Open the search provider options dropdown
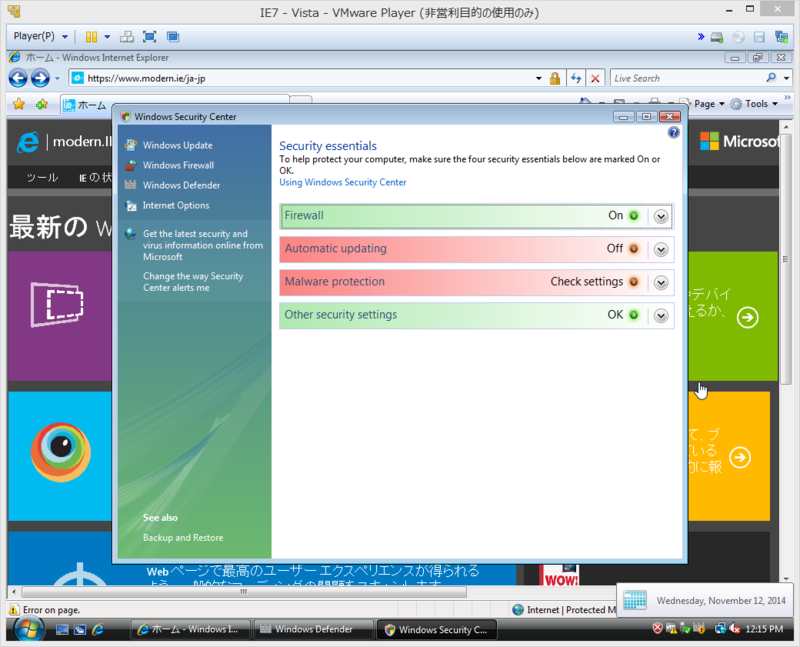The height and width of the screenshot is (647, 800). pyautogui.click(x=786, y=79)
